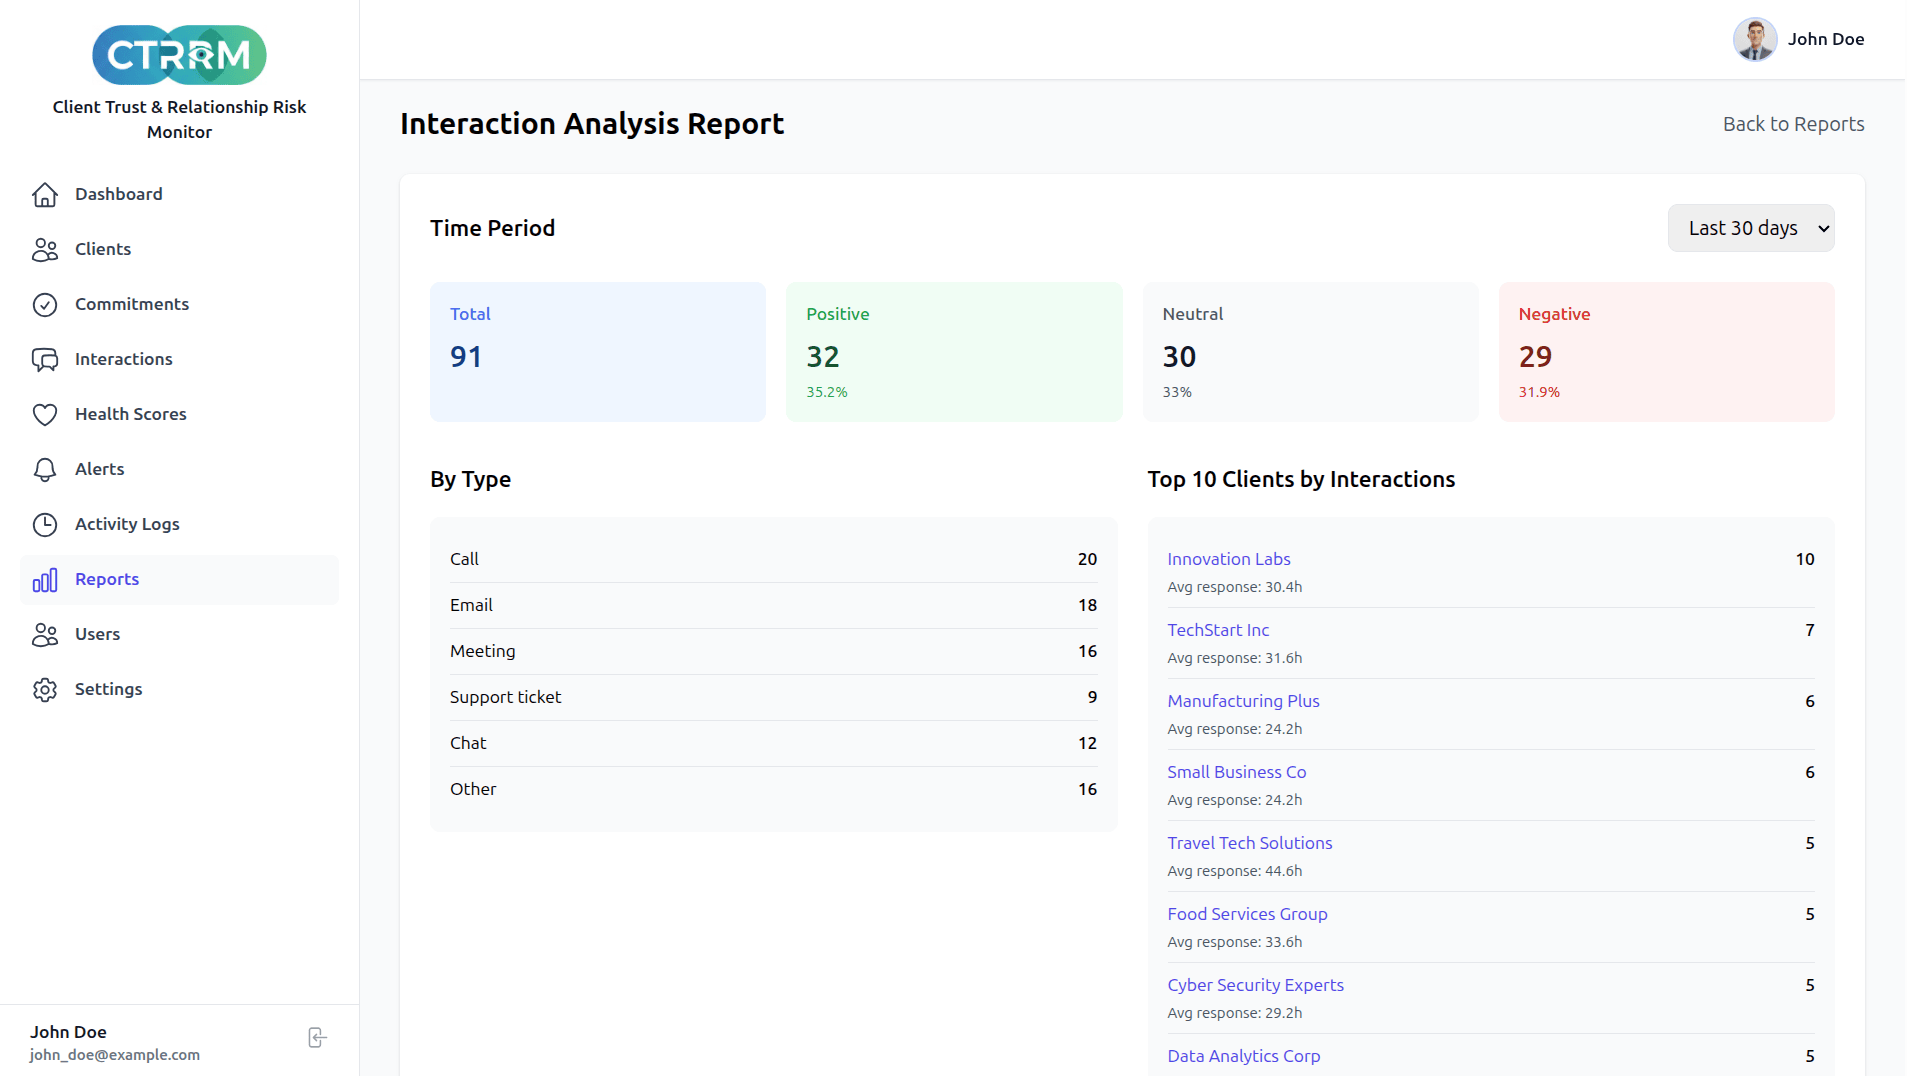The width and height of the screenshot is (1907, 1076).
Task: Click the Commitments checkmark icon
Action: [45, 304]
